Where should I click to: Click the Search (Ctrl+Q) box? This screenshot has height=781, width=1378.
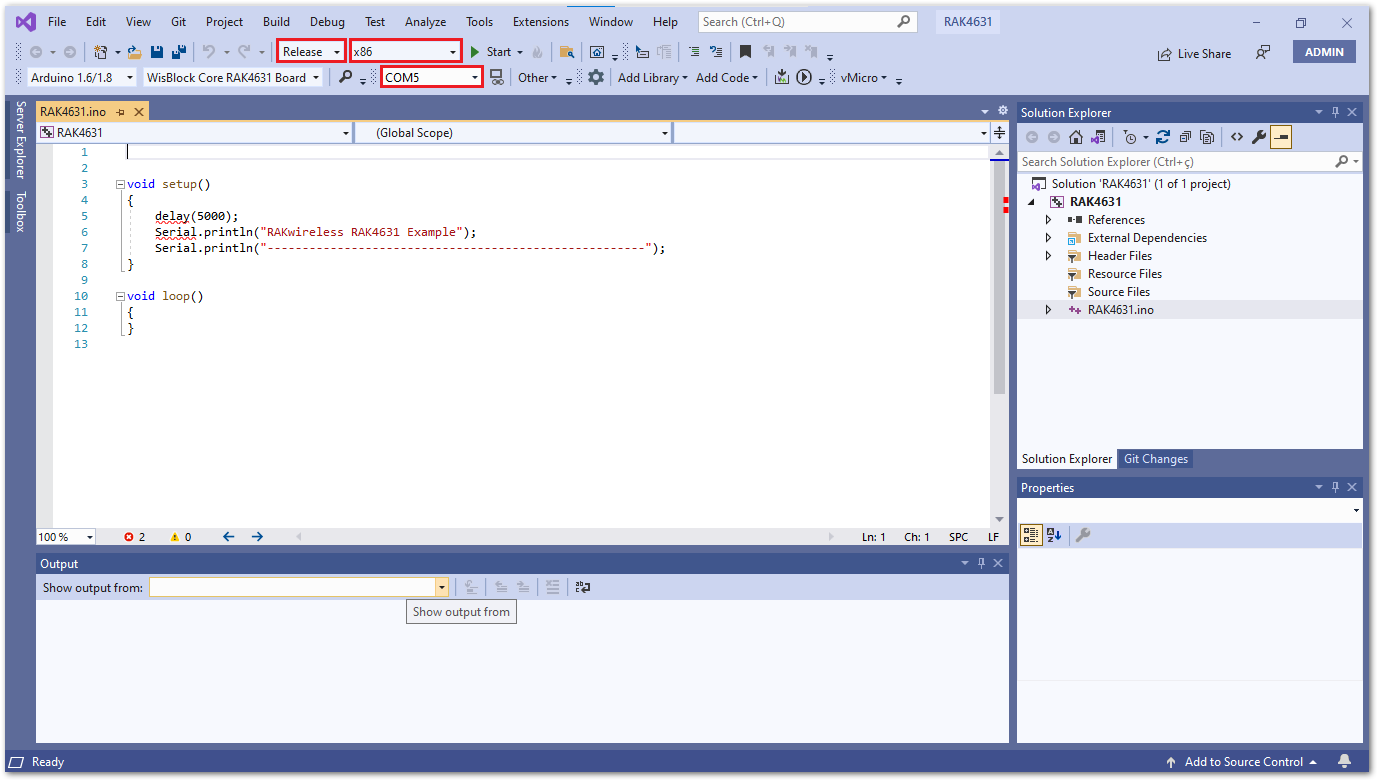tap(807, 21)
